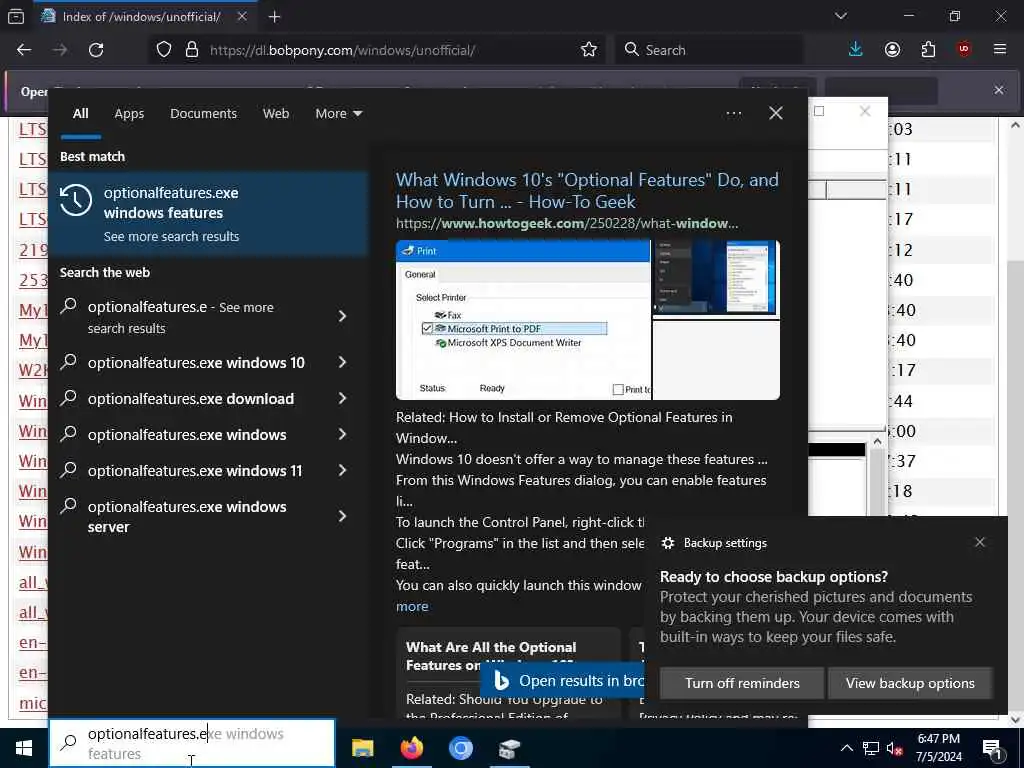This screenshot has width=1024, height=768.
Task: Click the Firefox back arrow
Action: [x=24, y=50]
